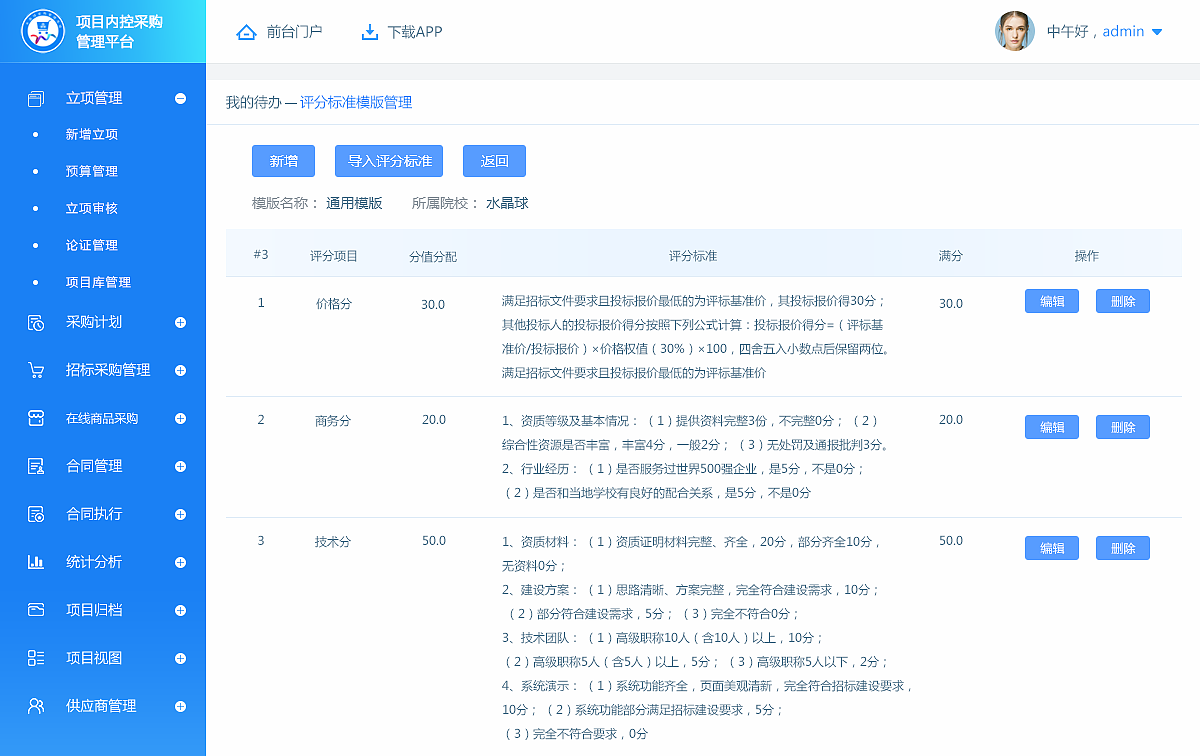The height and width of the screenshot is (756, 1200).
Task: Click the 导入评分标准 button
Action: [x=388, y=160]
